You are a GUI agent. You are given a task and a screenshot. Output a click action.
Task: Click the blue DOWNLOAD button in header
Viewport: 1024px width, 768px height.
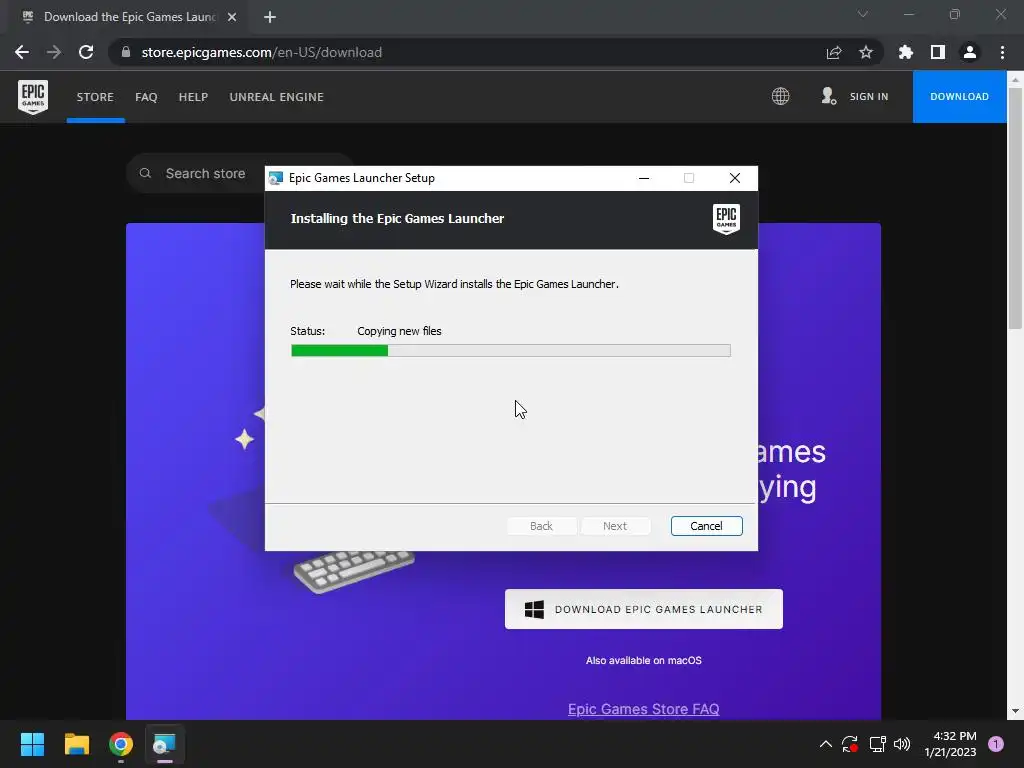959,97
